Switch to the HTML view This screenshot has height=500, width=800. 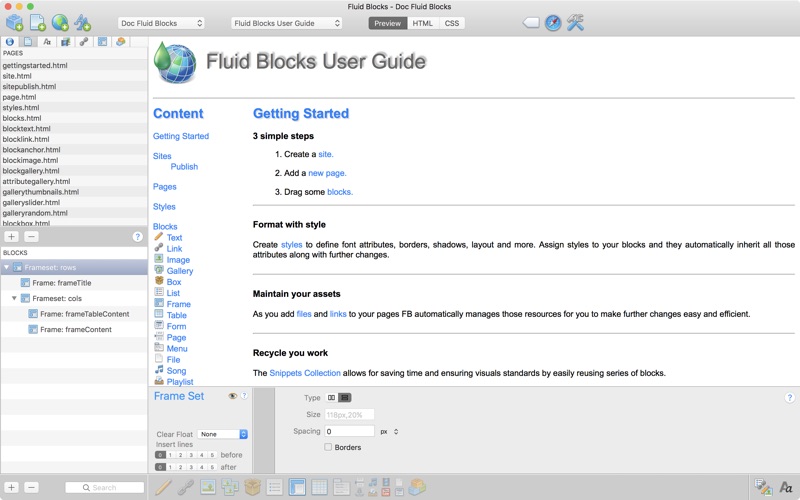tap(422, 23)
